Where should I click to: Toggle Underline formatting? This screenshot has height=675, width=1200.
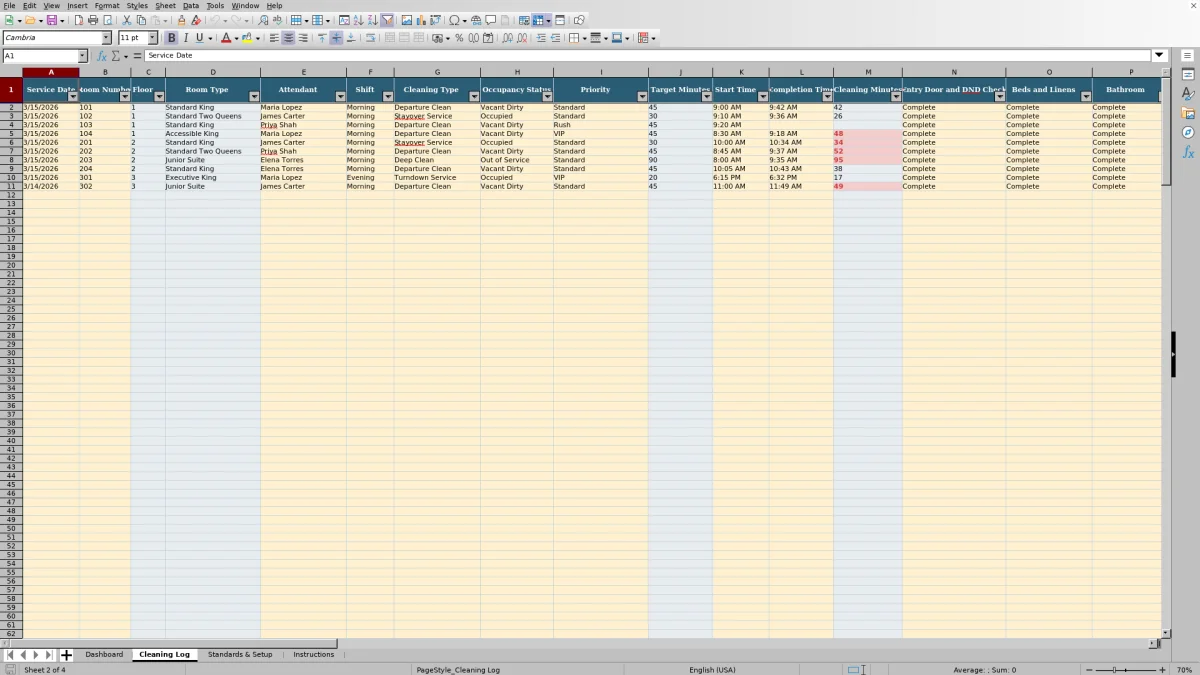click(199, 38)
